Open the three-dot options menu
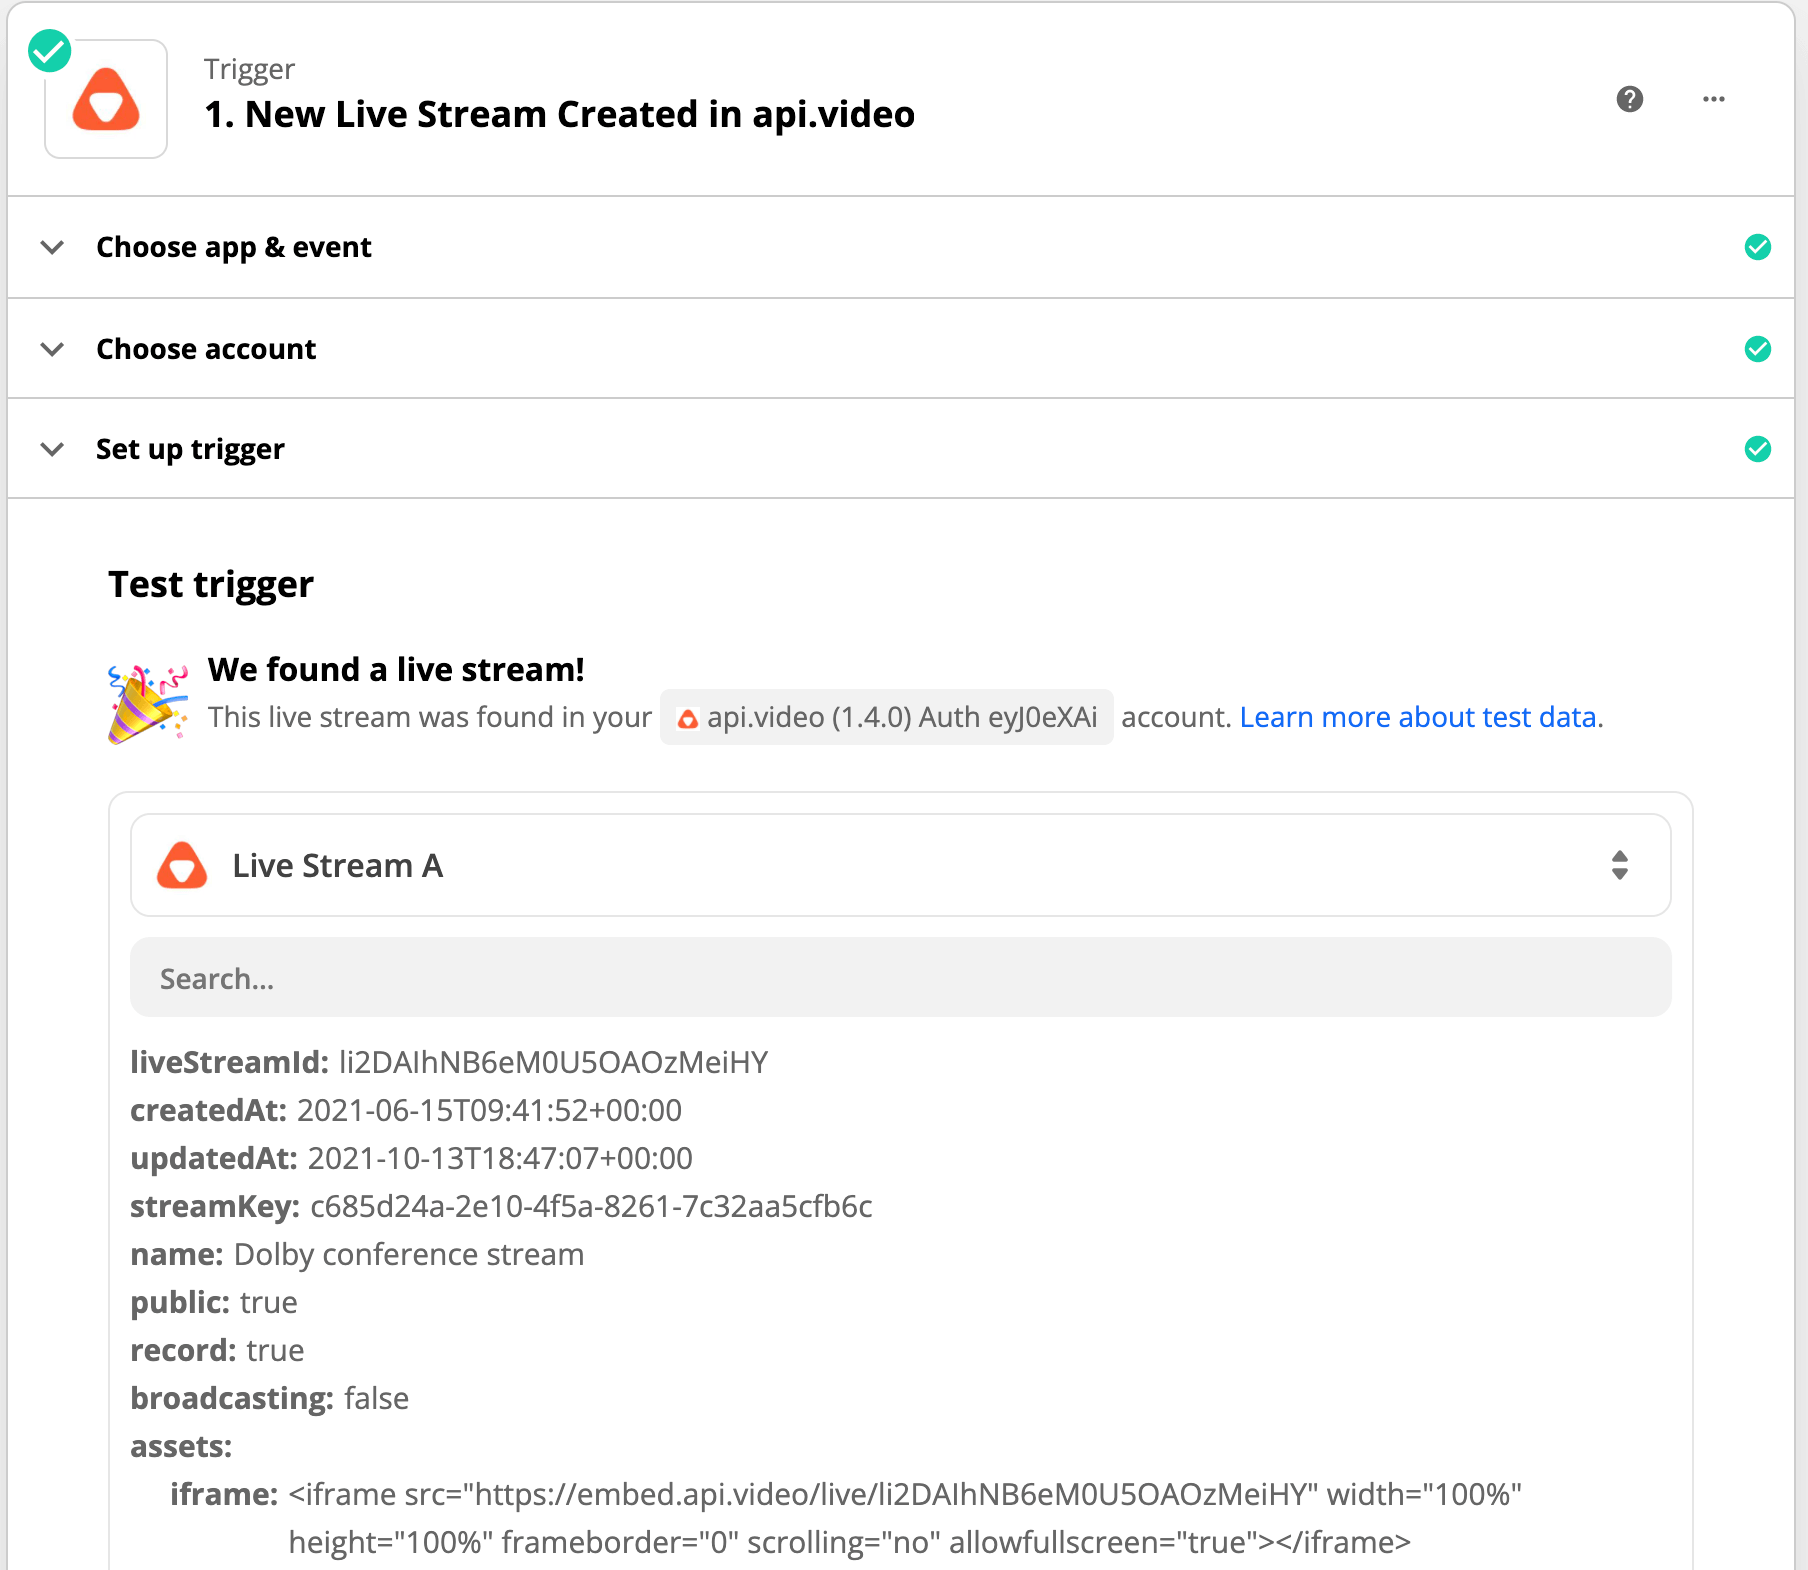 coord(1714,99)
